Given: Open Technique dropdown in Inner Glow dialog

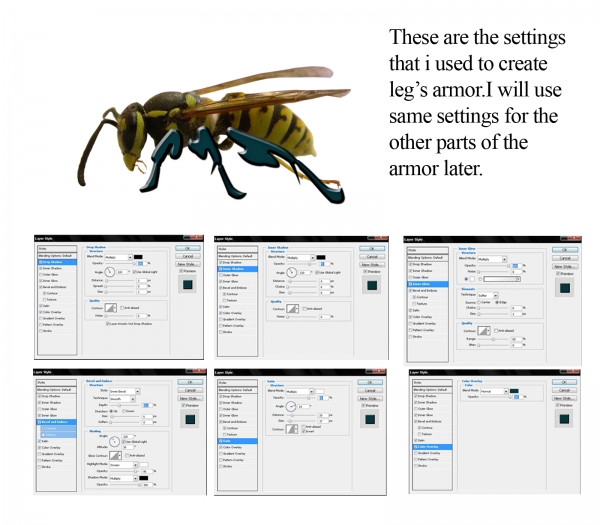Looking at the screenshot, I should (488, 295).
